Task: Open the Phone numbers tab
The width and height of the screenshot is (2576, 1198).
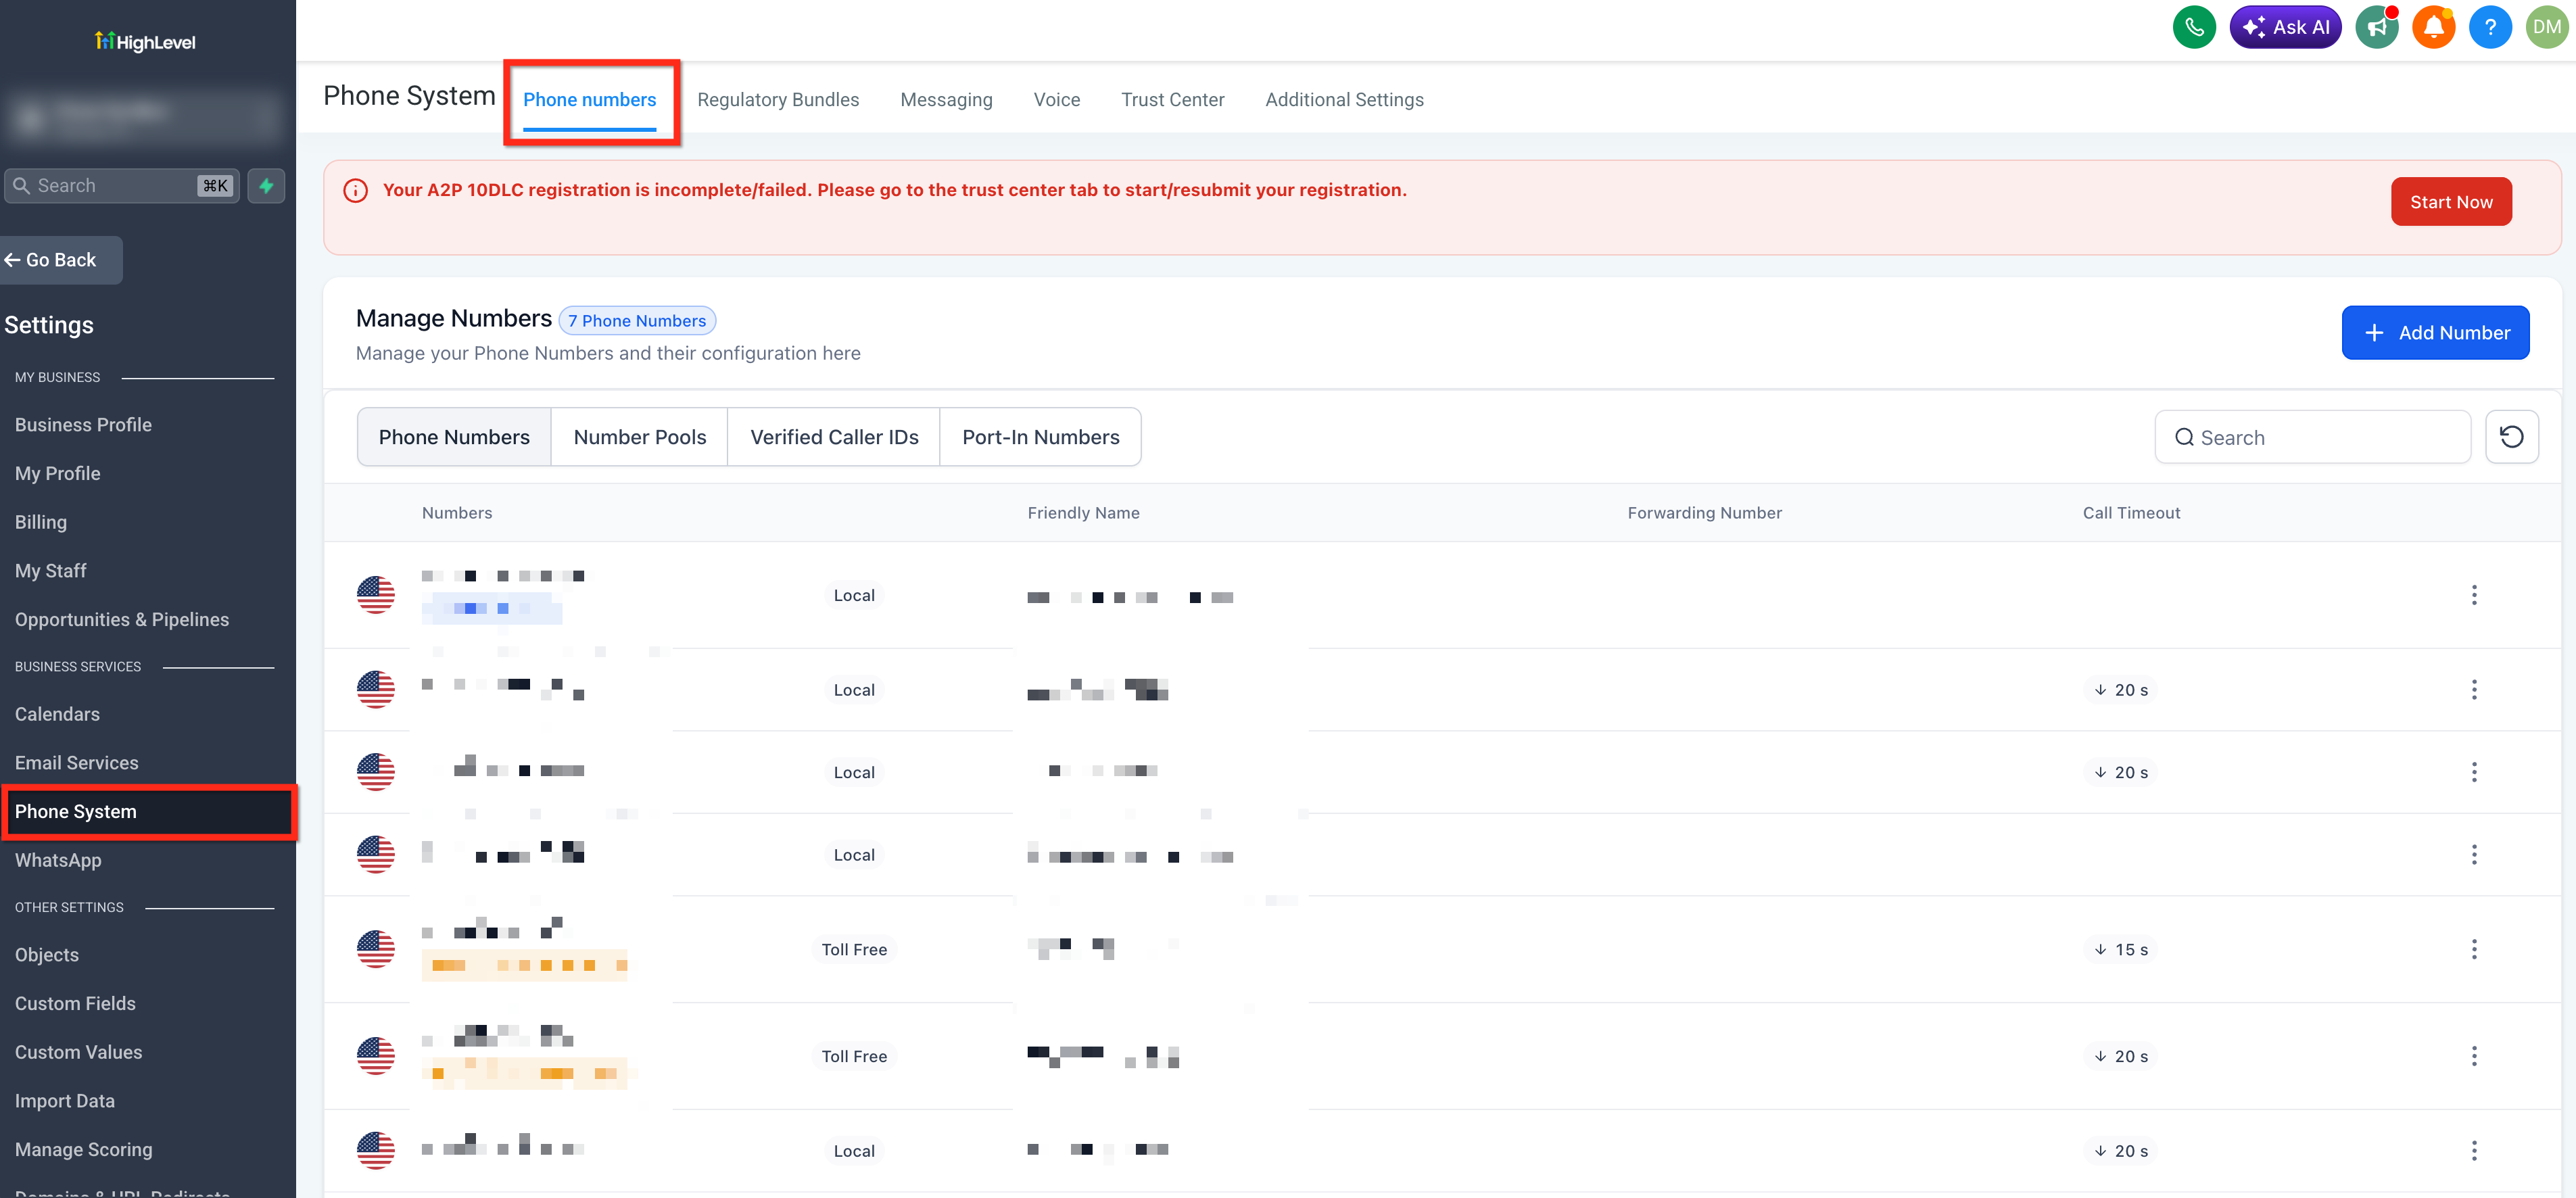Action: click(x=590, y=100)
